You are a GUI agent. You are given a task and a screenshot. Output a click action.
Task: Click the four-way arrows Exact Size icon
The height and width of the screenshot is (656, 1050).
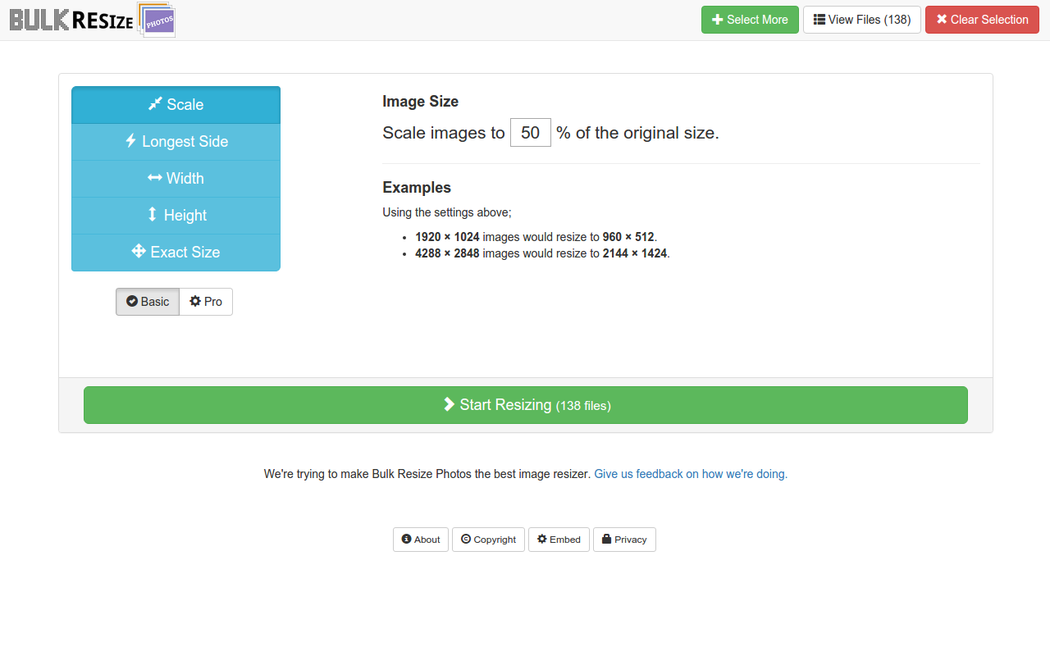click(138, 252)
